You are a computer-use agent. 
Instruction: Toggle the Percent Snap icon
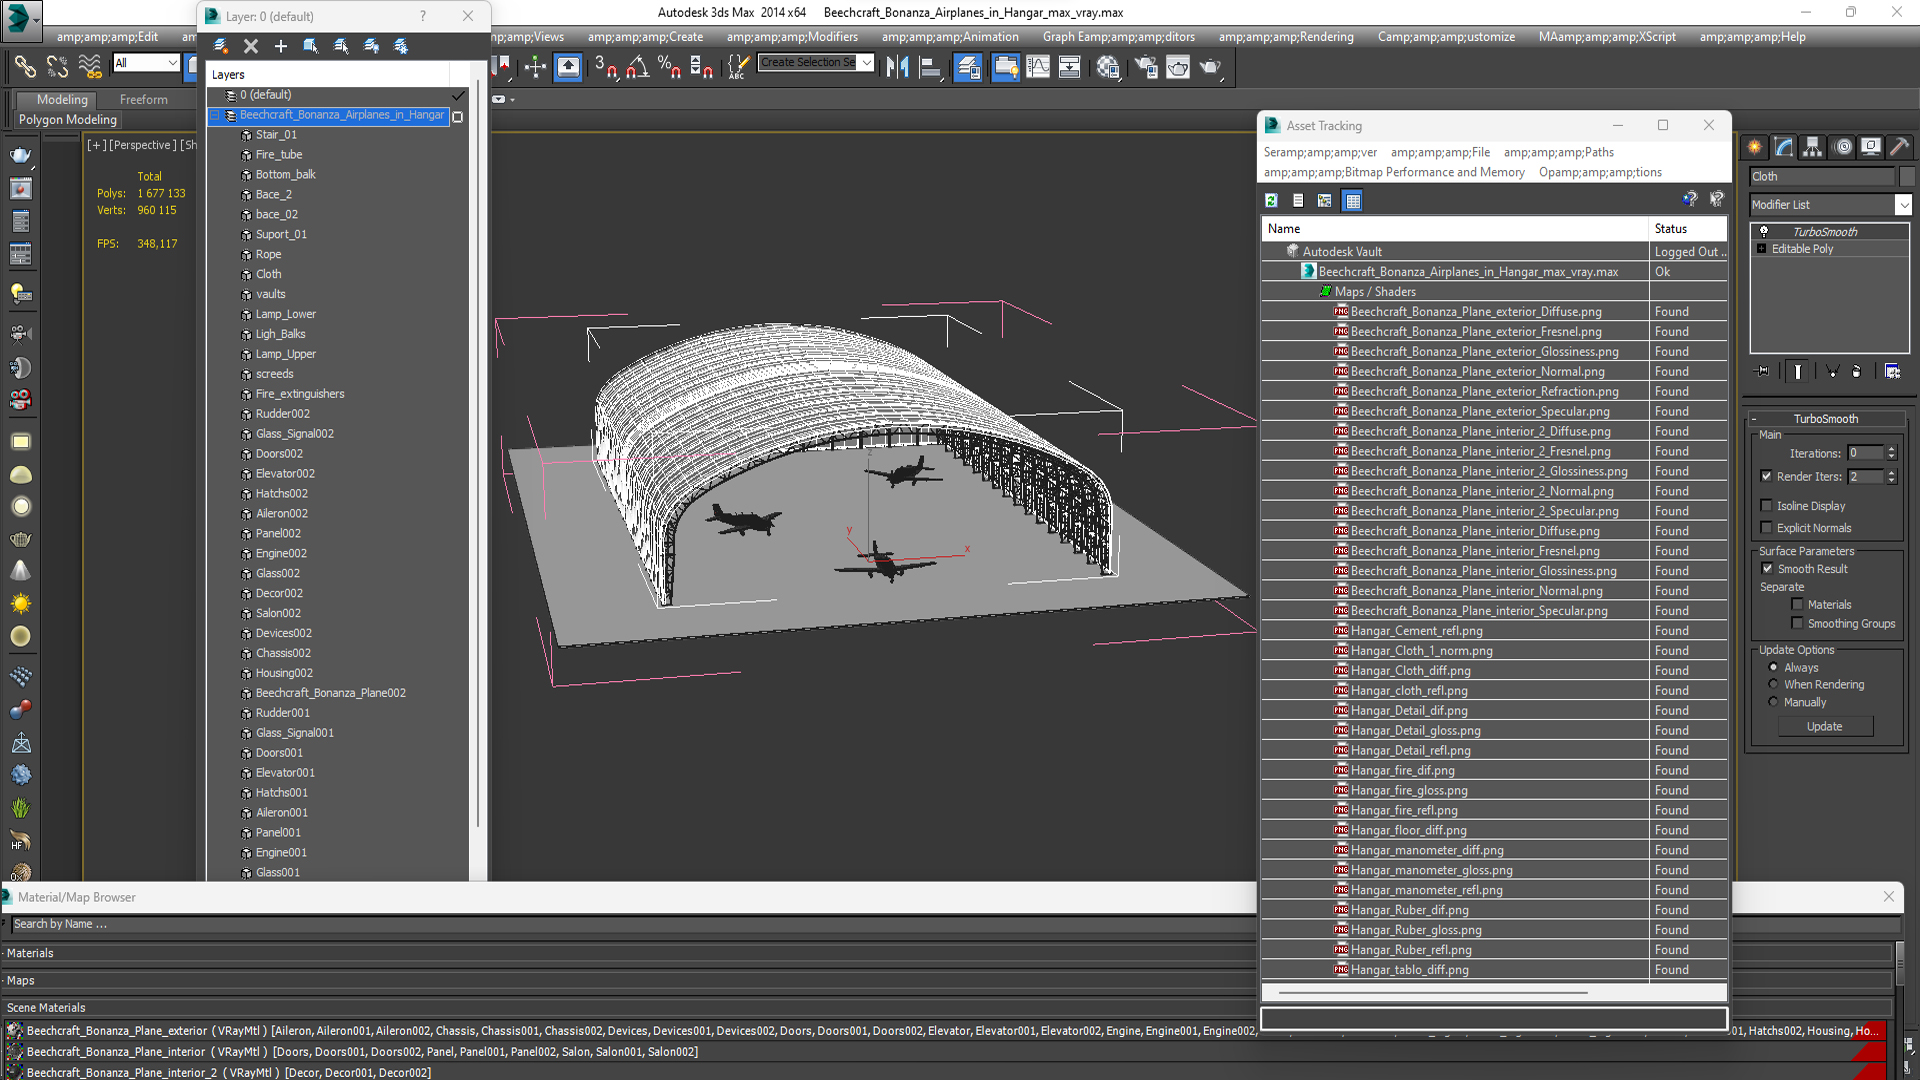pyautogui.click(x=670, y=67)
